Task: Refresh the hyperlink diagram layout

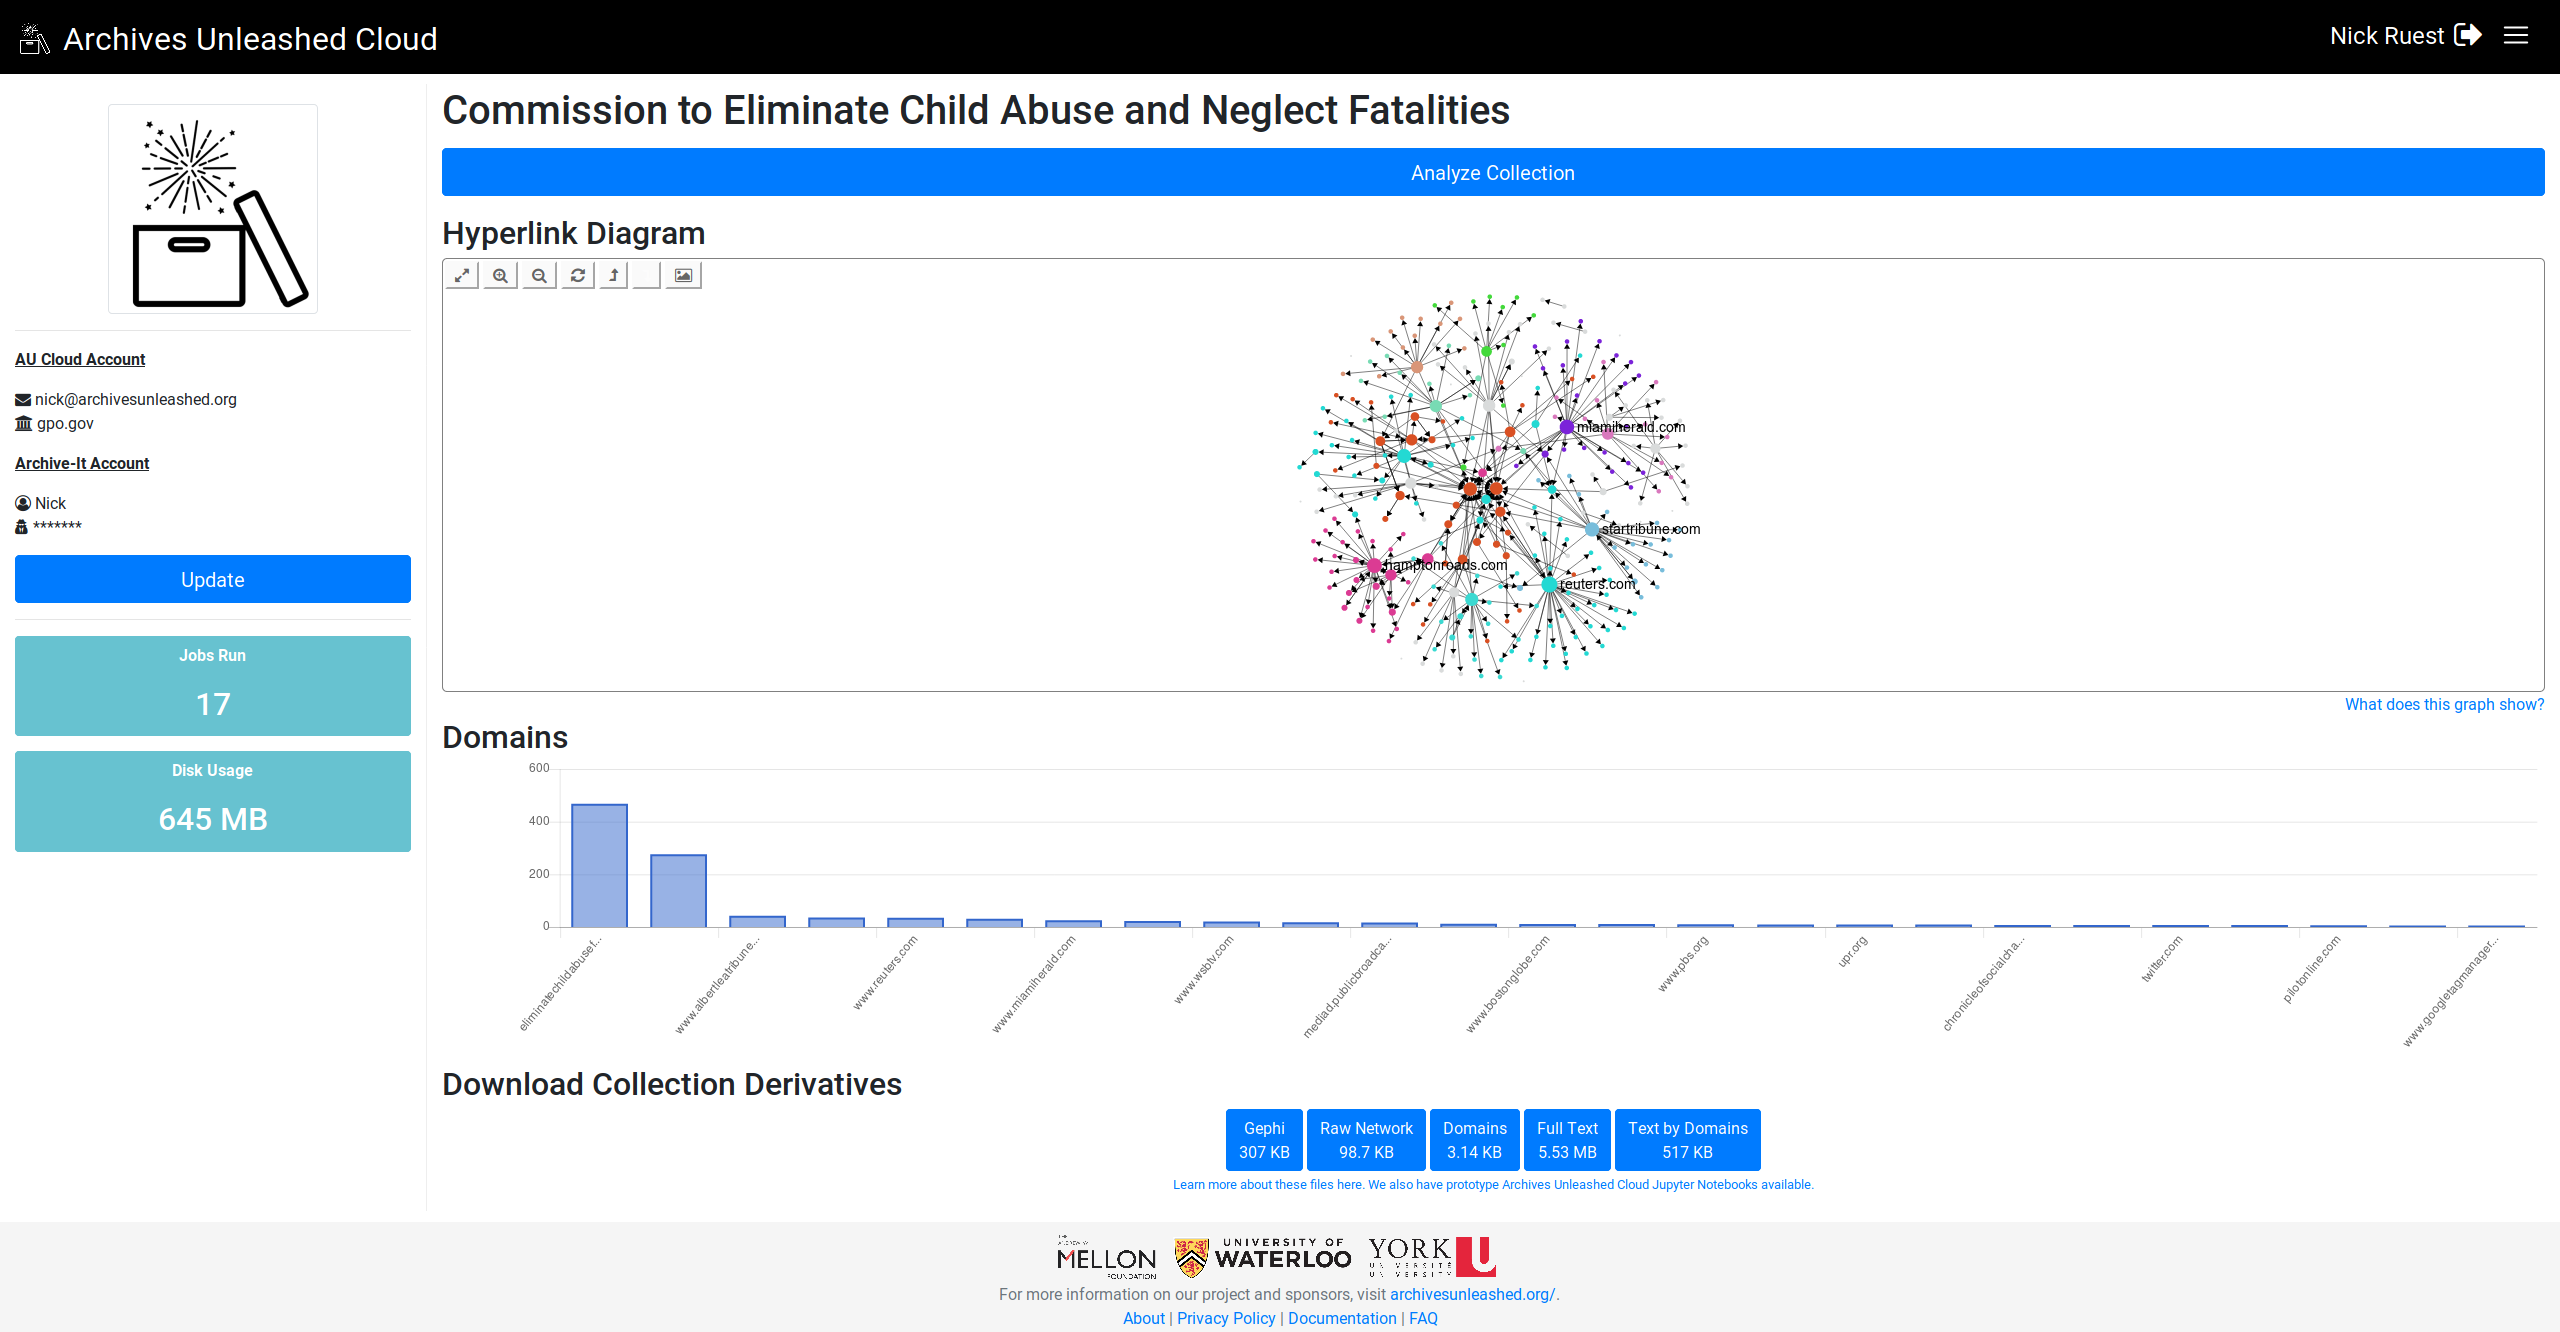Action: click(x=577, y=275)
